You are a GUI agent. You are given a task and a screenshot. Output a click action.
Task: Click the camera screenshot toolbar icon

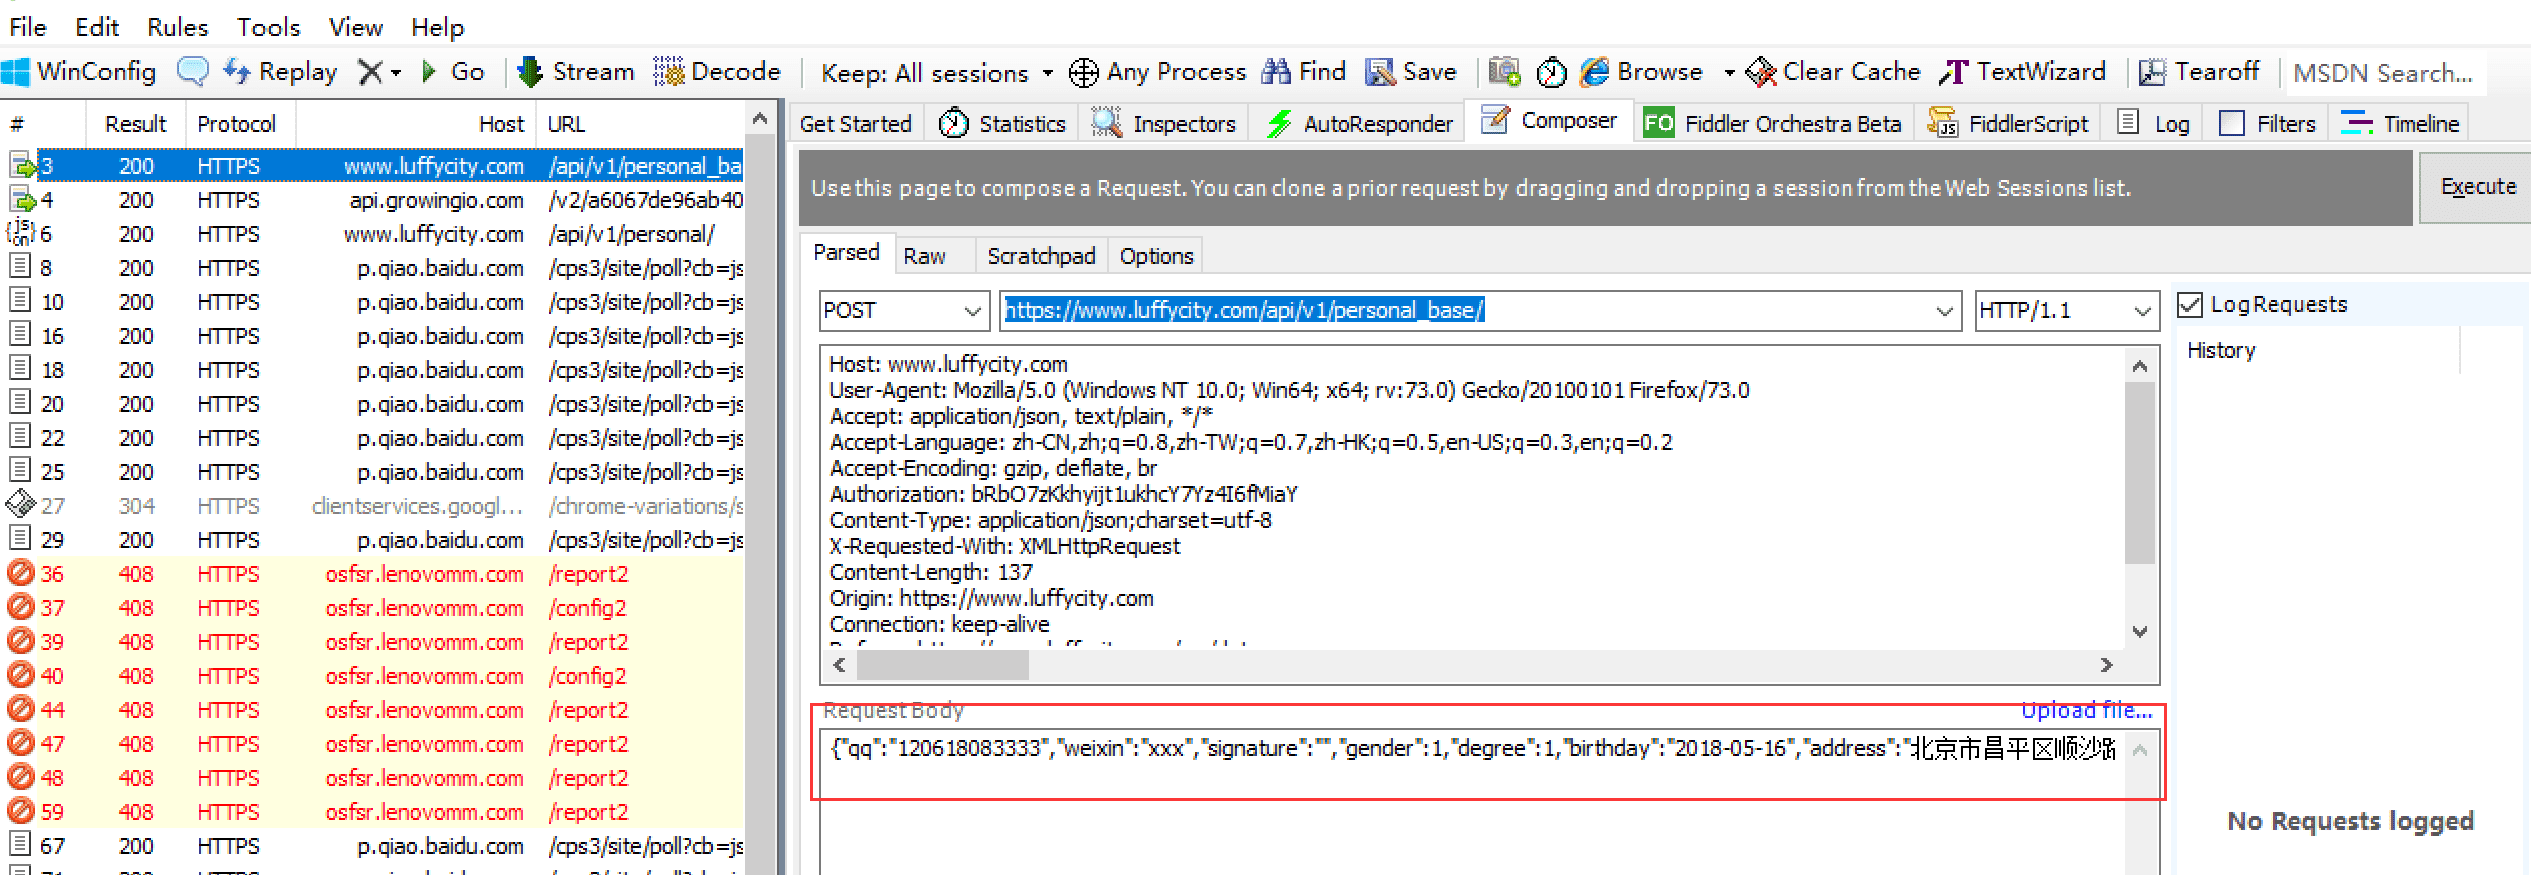click(1504, 72)
